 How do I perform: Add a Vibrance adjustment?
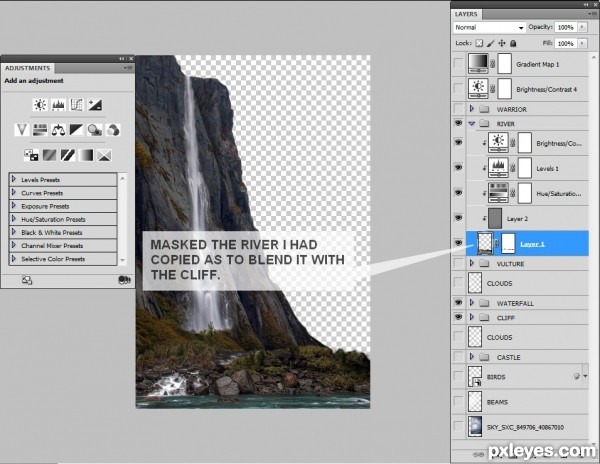21,130
